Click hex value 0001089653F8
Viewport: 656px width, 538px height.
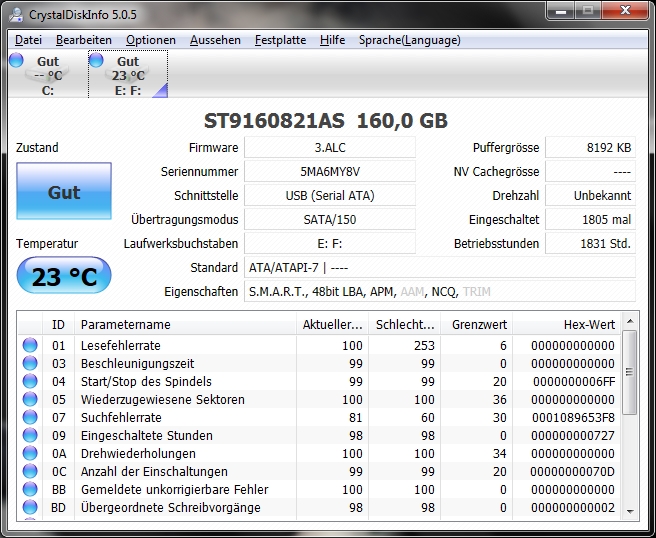point(573,418)
